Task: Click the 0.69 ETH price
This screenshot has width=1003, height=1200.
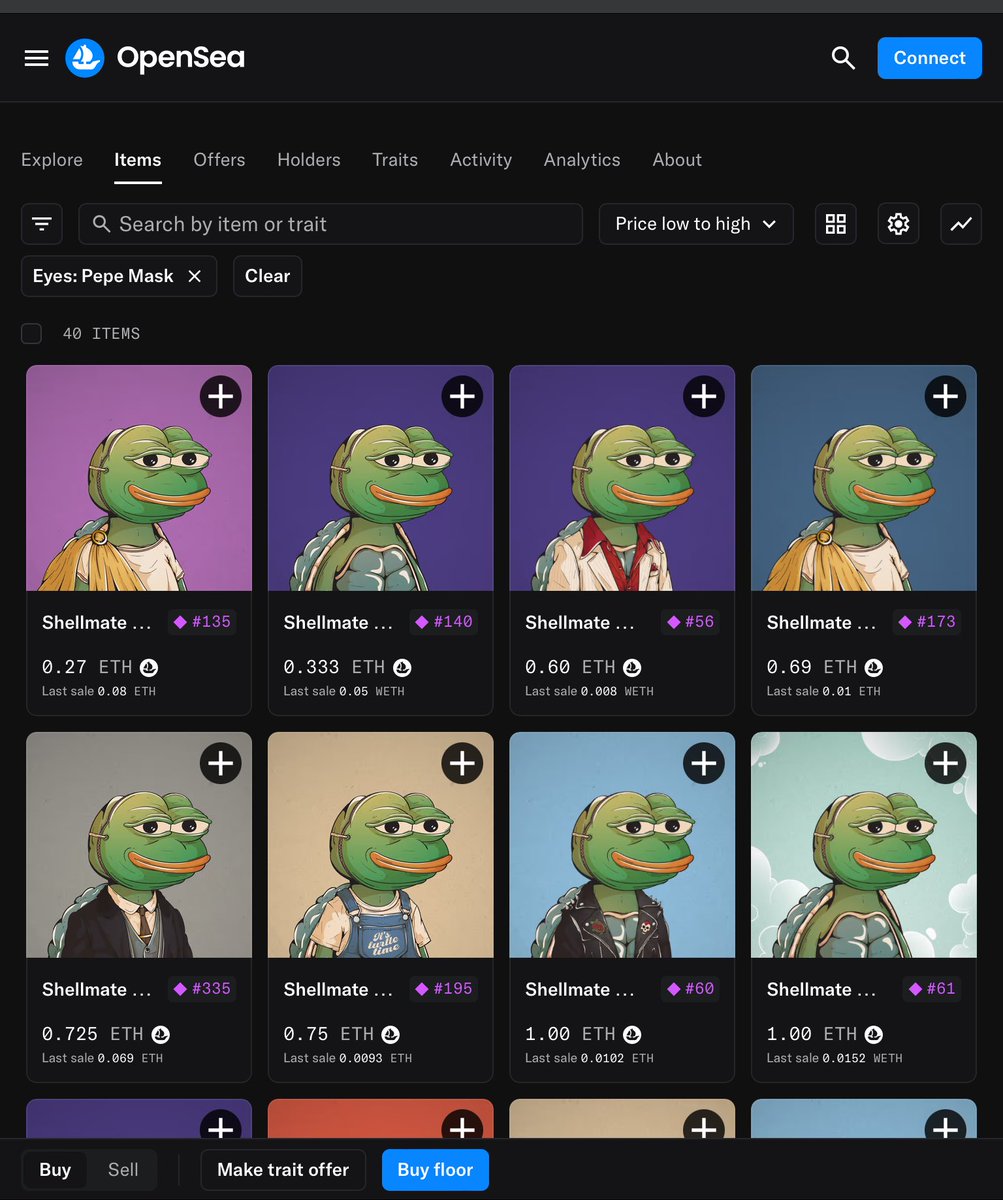Action: click(812, 667)
